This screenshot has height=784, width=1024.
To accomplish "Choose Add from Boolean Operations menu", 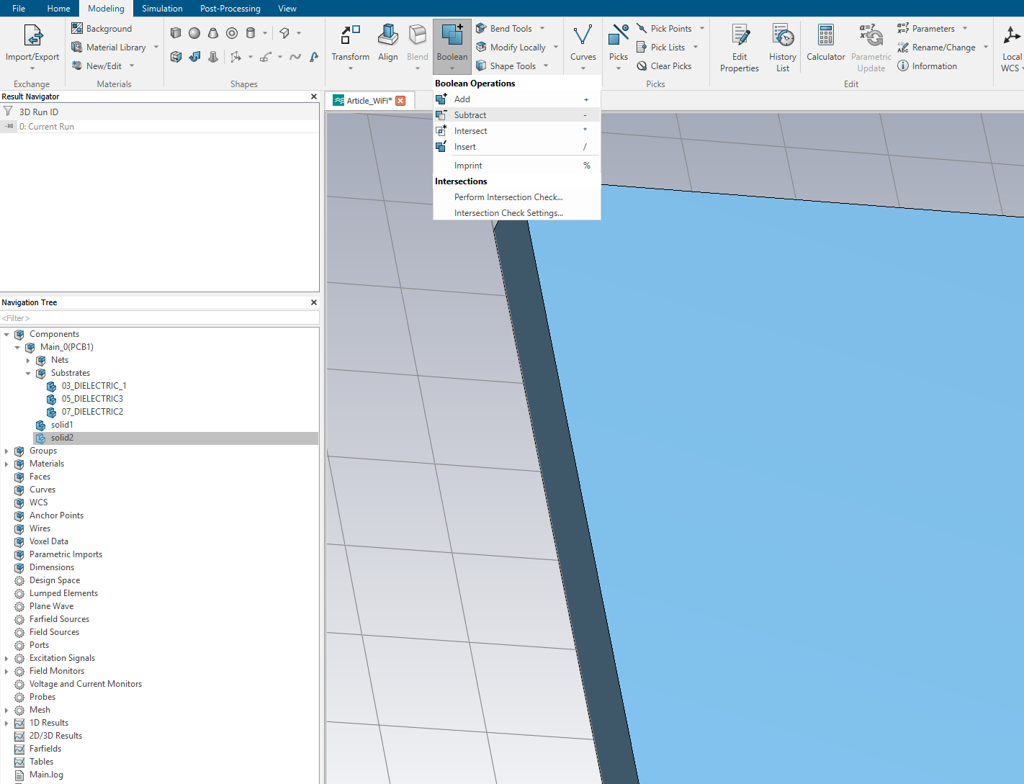I will [x=517, y=99].
